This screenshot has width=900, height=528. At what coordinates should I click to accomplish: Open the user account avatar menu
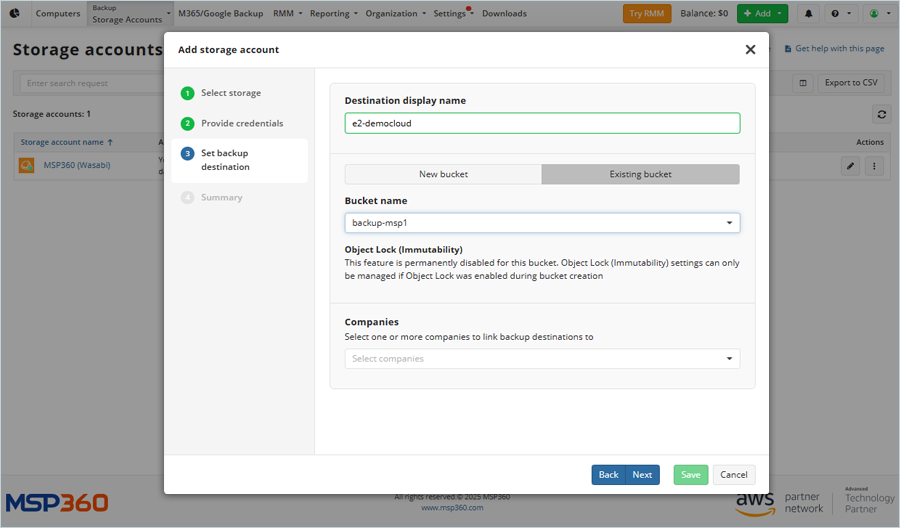pos(877,14)
